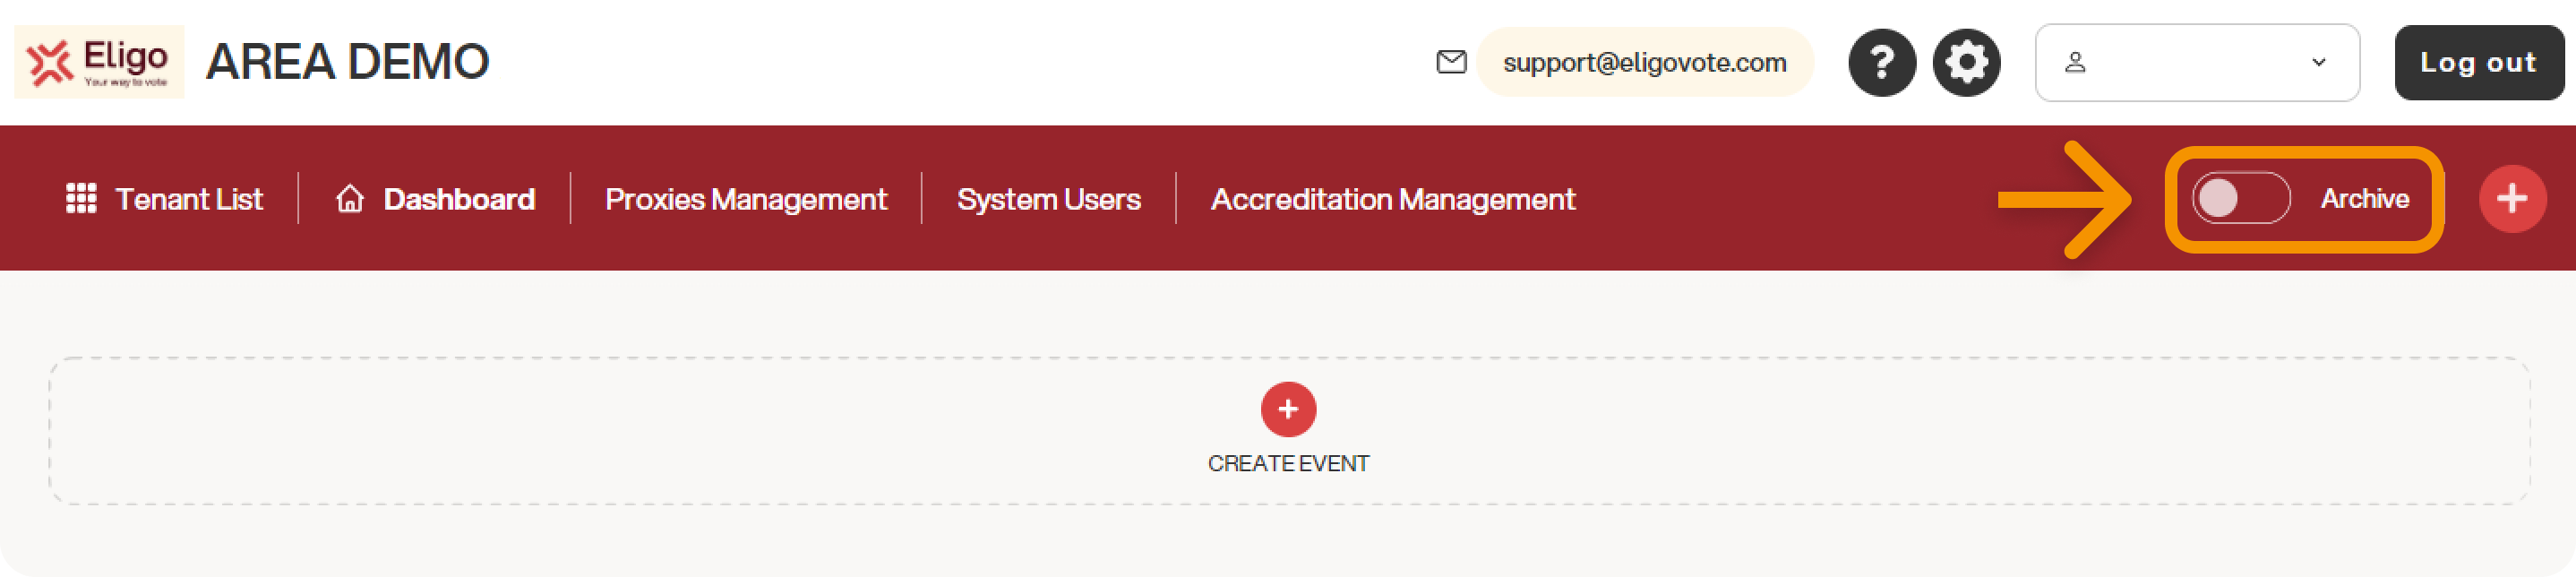This screenshot has height=577, width=2576.
Task: Click the support@eligovote.com email link
Action: [1644, 62]
